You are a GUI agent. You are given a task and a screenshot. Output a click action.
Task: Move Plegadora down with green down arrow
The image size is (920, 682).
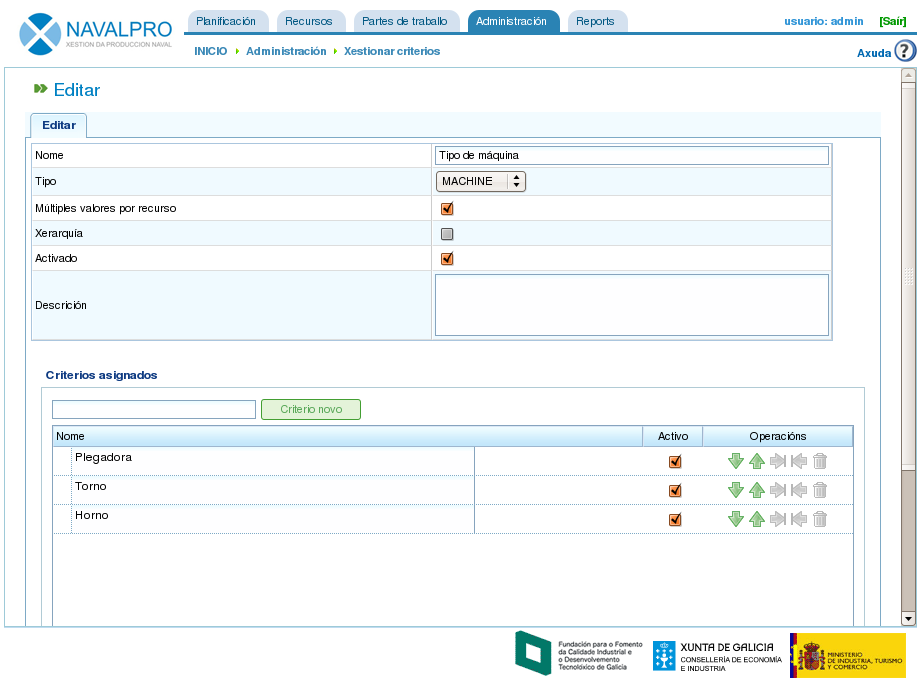click(x=736, y=461)
